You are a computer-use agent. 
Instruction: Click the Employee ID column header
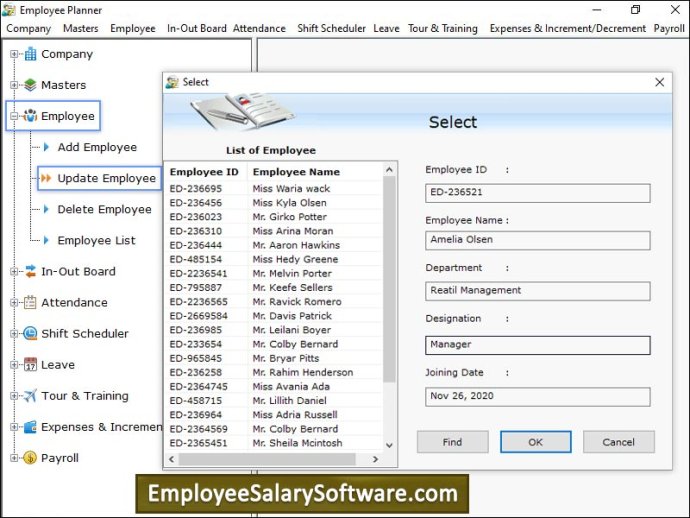click(x=205, y=172)
